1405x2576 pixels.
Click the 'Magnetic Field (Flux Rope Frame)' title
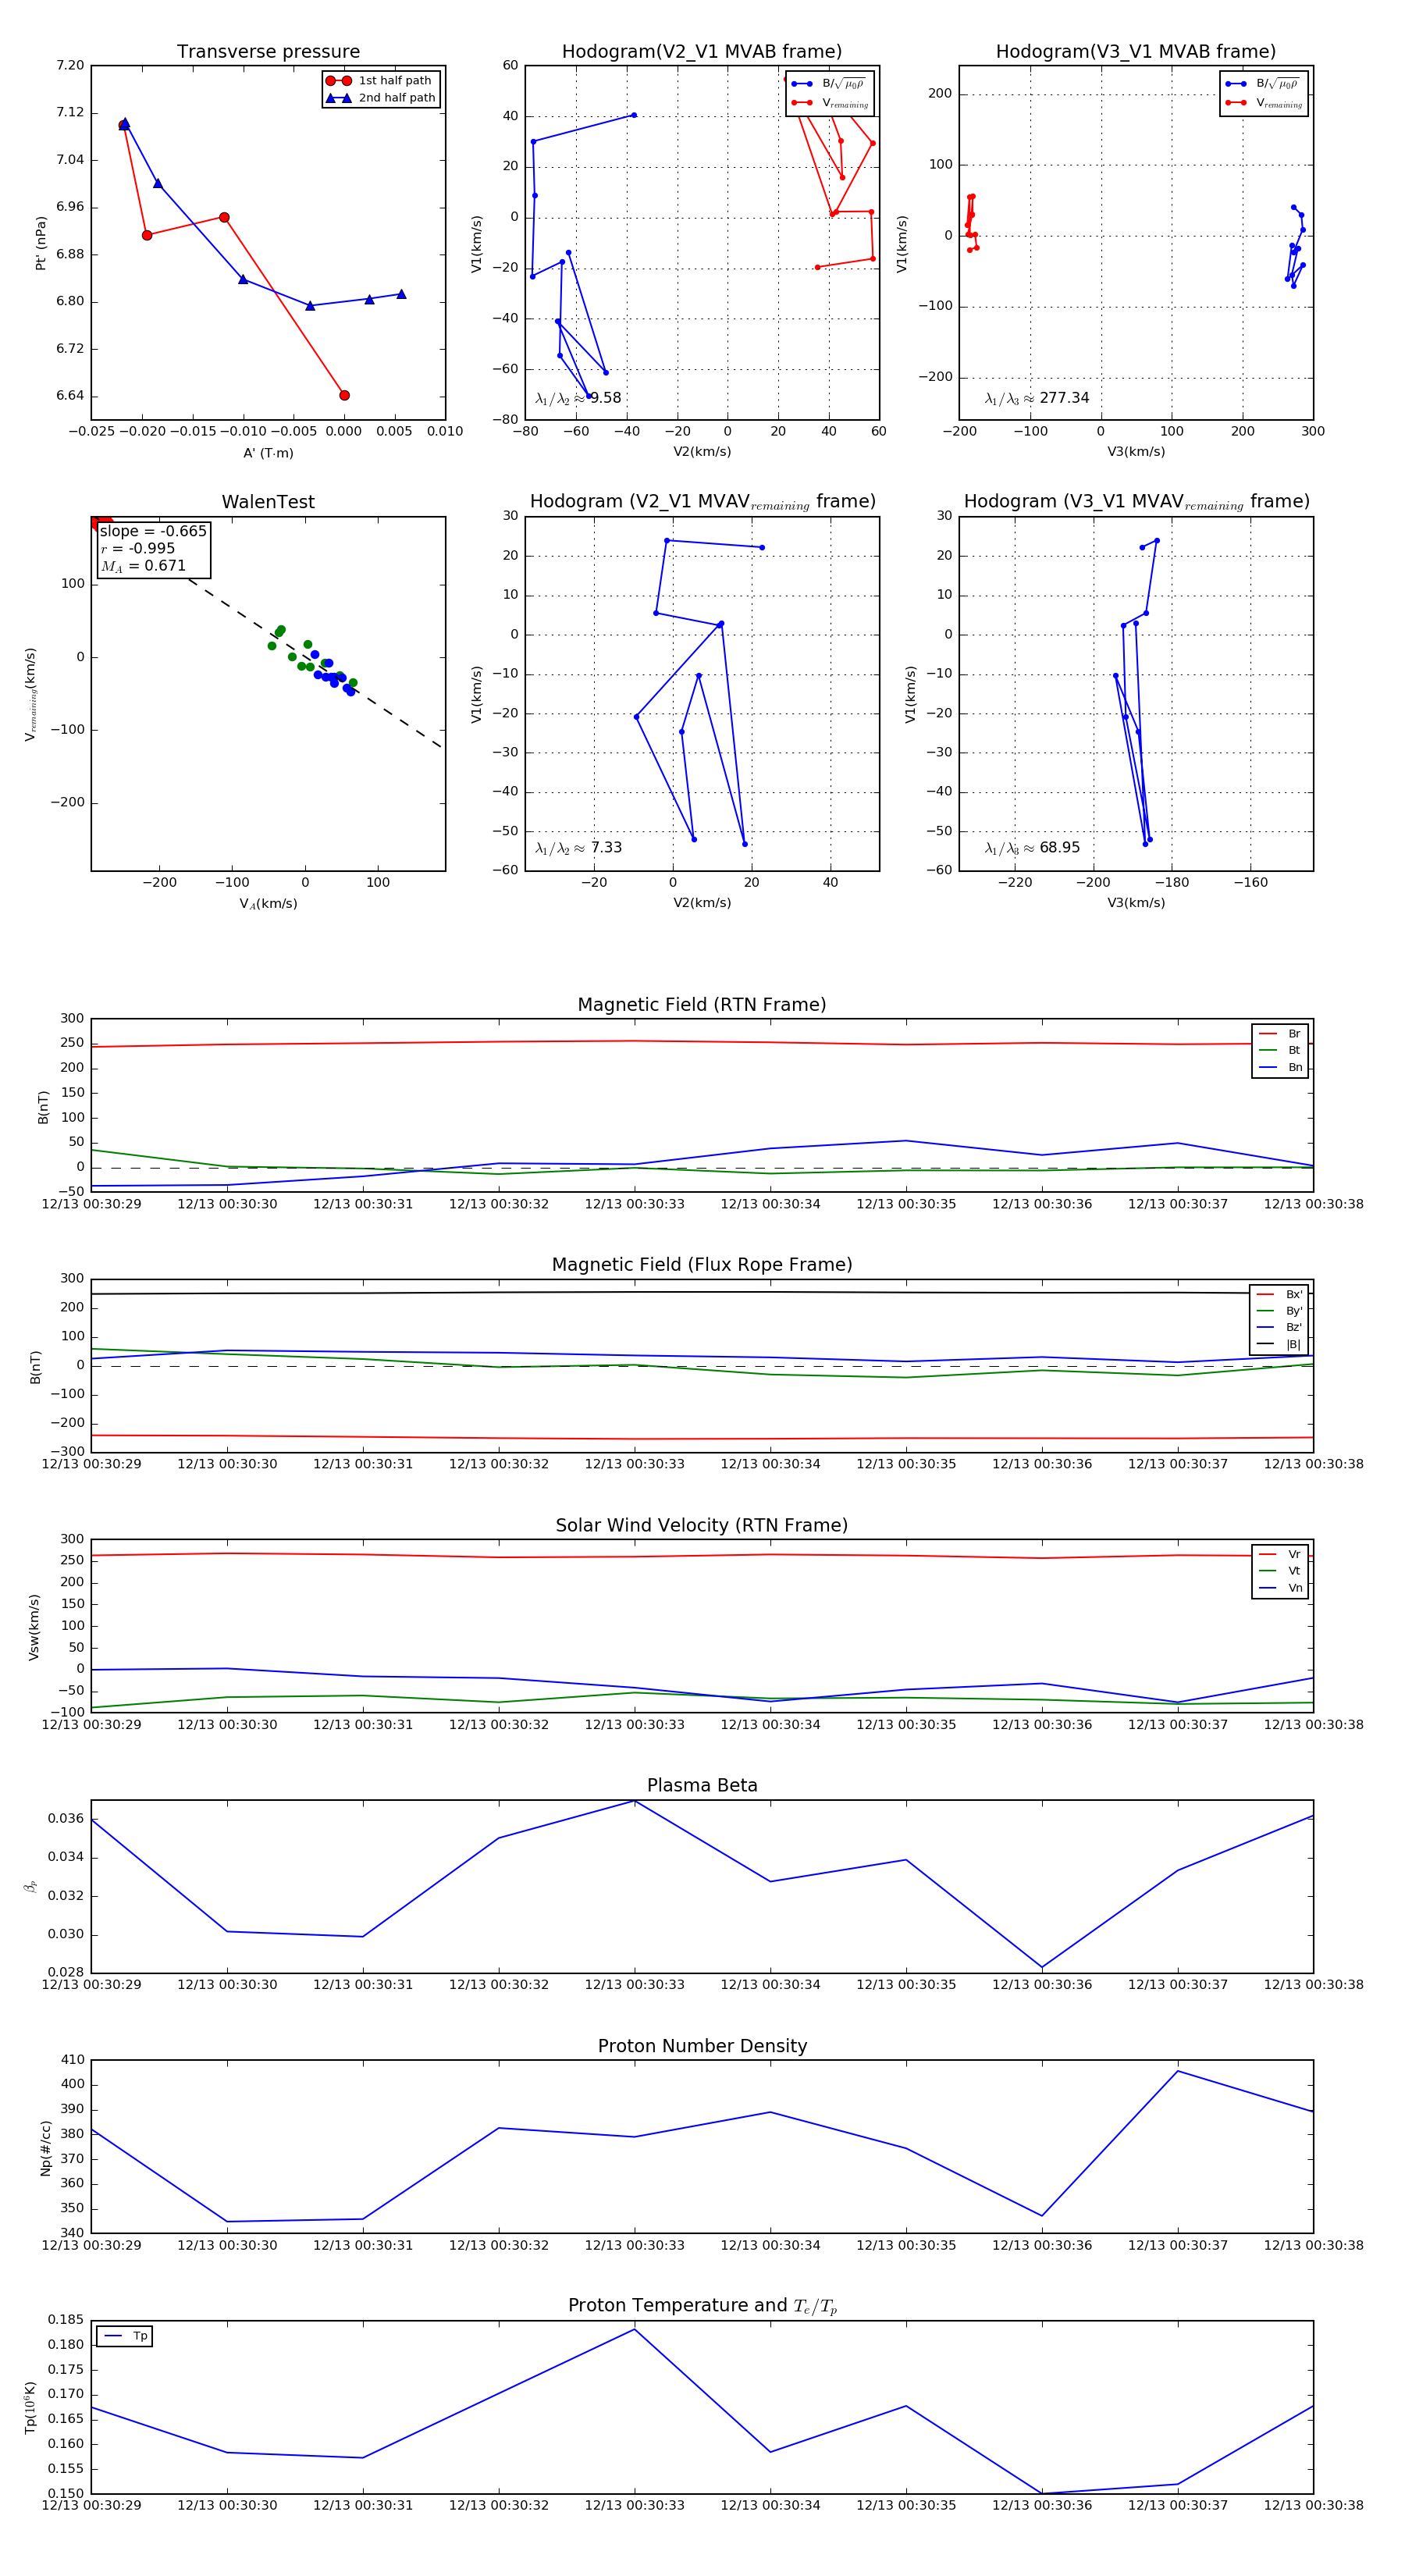coord(702,1265)
